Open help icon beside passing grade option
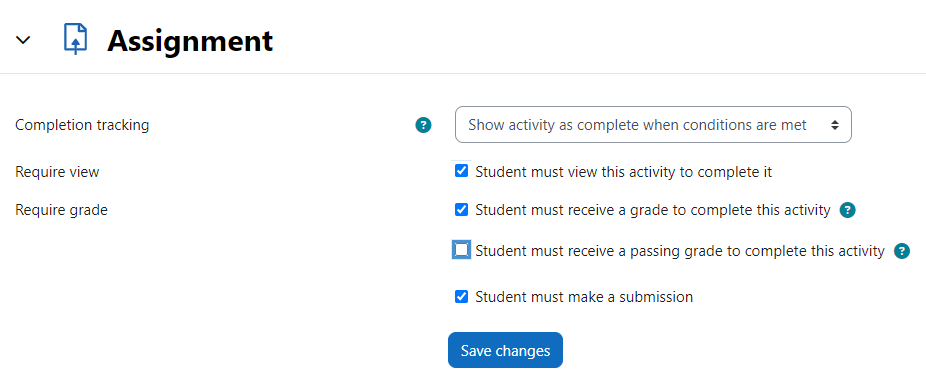The image size is (926, 385). click(x=902, y=251)
